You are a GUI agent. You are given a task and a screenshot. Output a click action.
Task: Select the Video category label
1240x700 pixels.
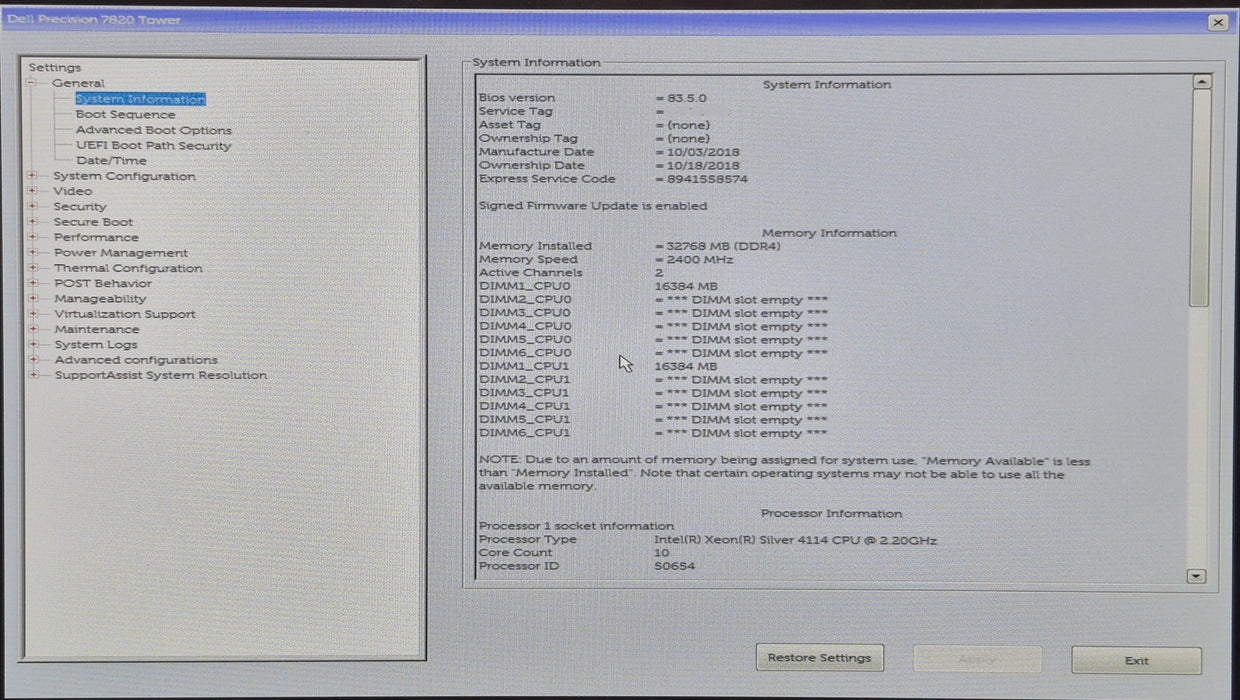[73, 191]
